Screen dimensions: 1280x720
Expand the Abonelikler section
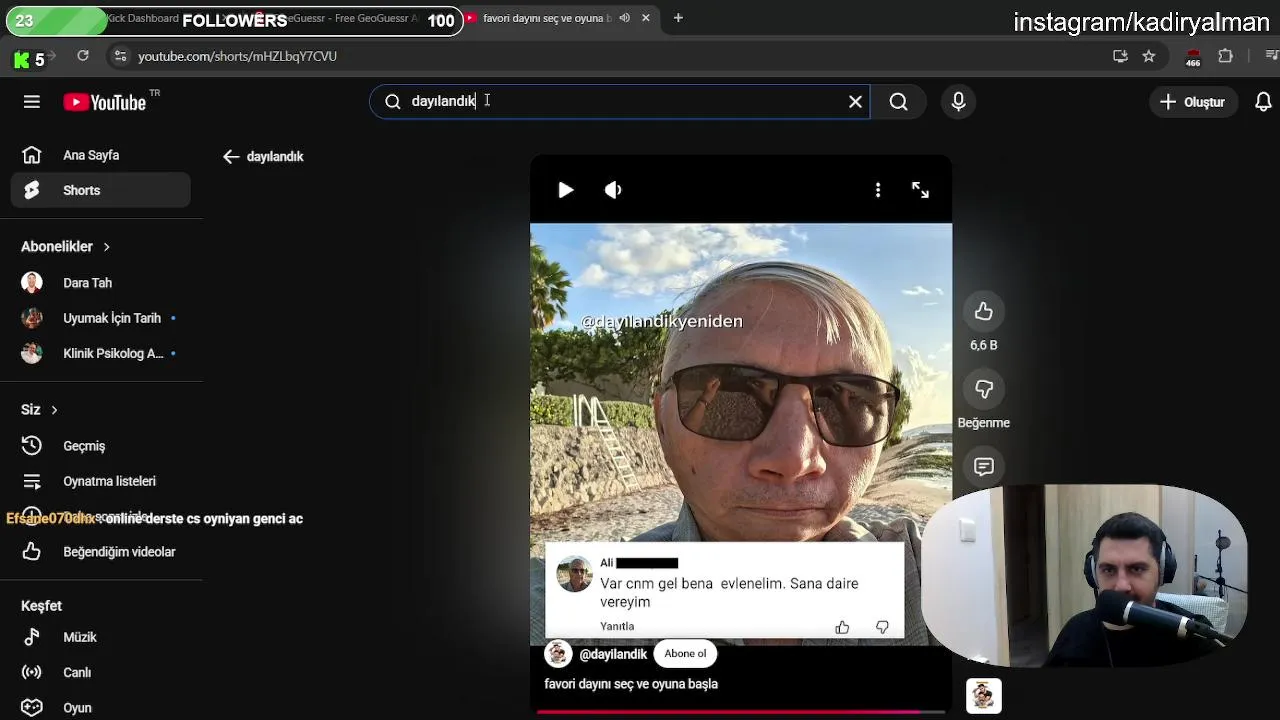66,247
